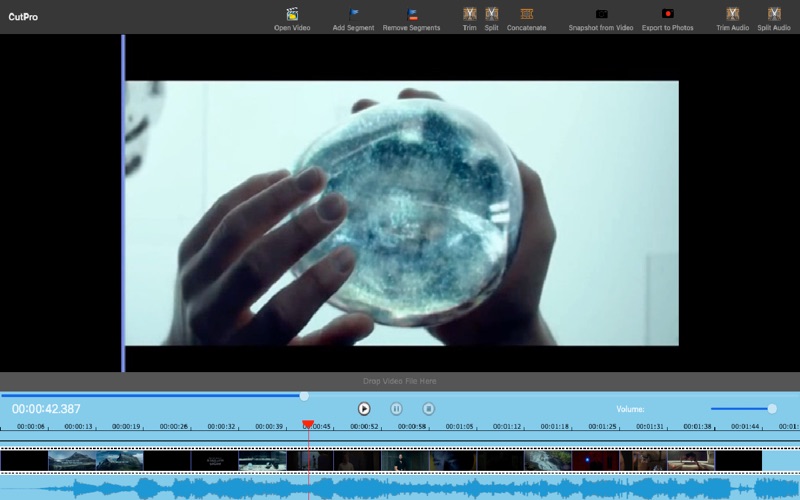
Task: Click the audio waveform track
Action: [400, 488]
